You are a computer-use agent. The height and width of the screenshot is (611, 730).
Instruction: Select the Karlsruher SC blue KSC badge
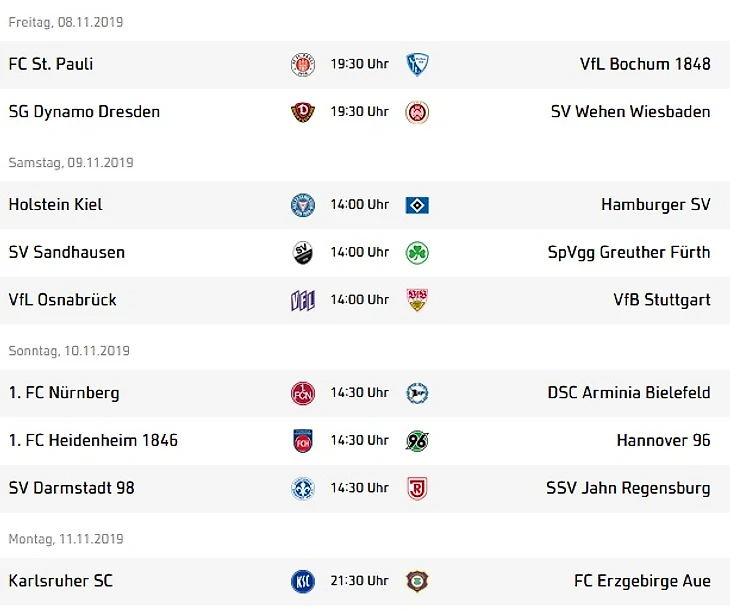[x=303, y=581]
